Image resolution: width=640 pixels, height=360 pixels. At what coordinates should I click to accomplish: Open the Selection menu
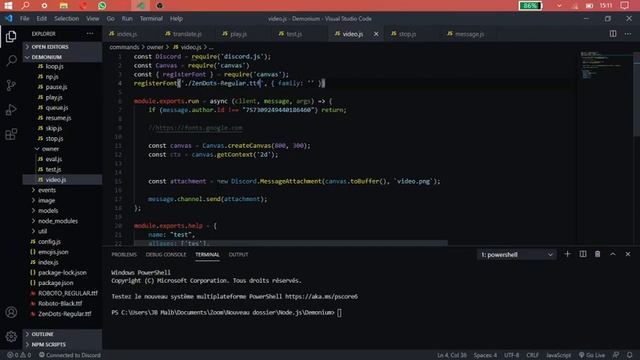point(67,19)
